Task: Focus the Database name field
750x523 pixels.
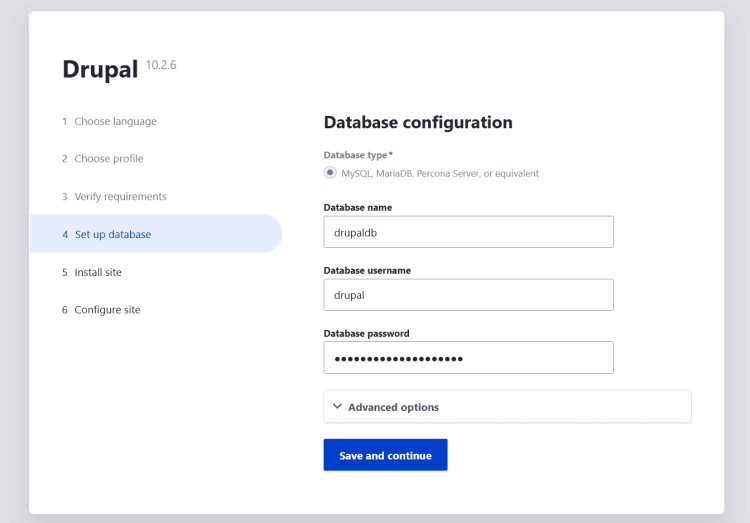Action: point(468,232)
